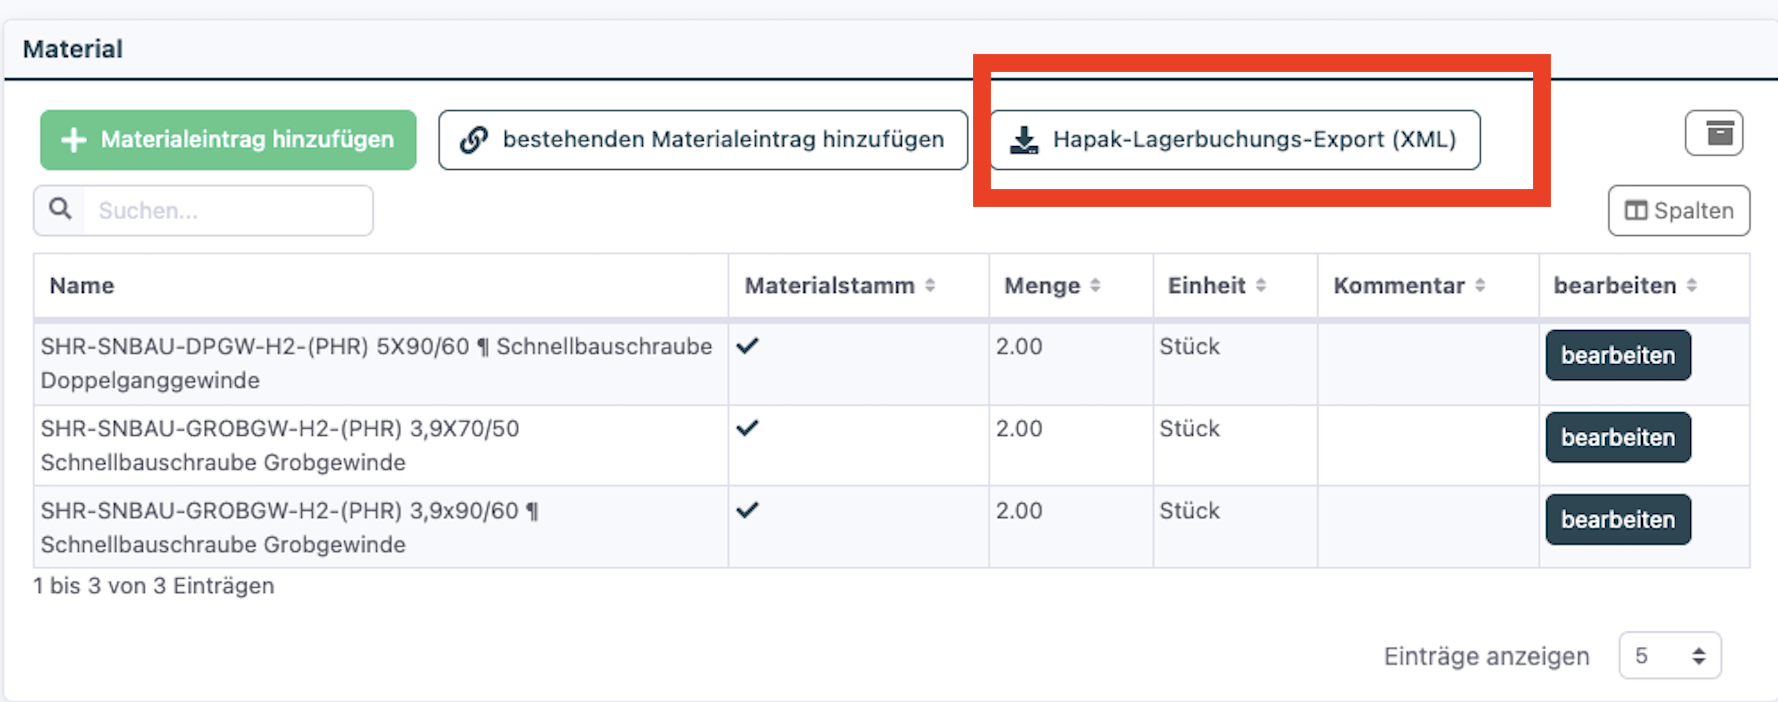Click the green Materialeintrag hinzufügen button
Viewport: 1778px width, 702px height.
click(228, 140)
